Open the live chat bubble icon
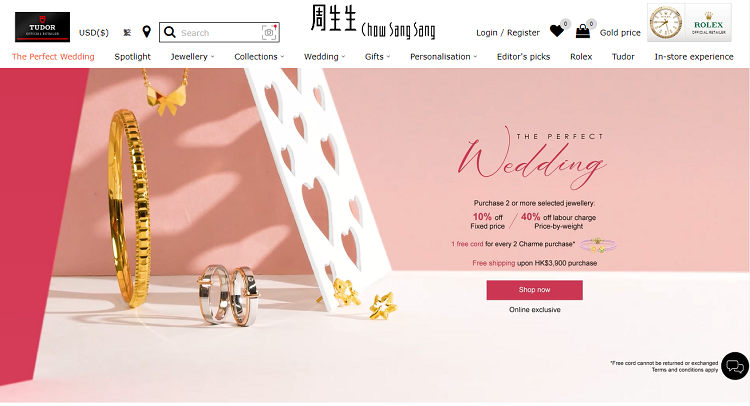 coord(735,366)
